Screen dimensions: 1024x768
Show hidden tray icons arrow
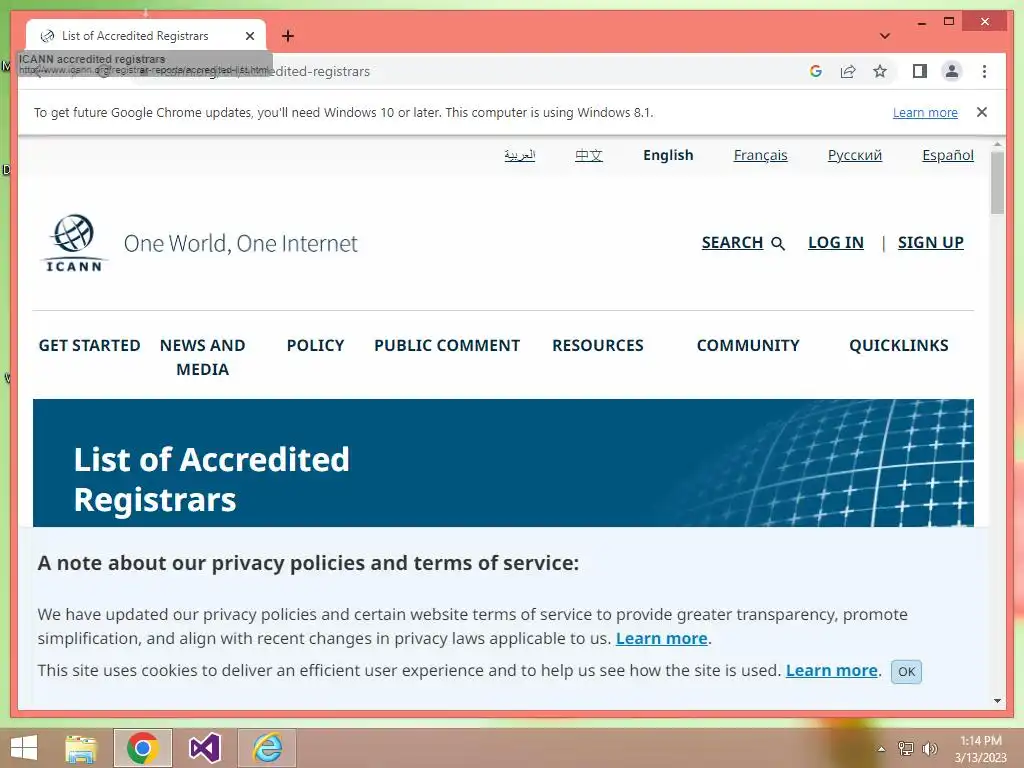click(881, 748)
